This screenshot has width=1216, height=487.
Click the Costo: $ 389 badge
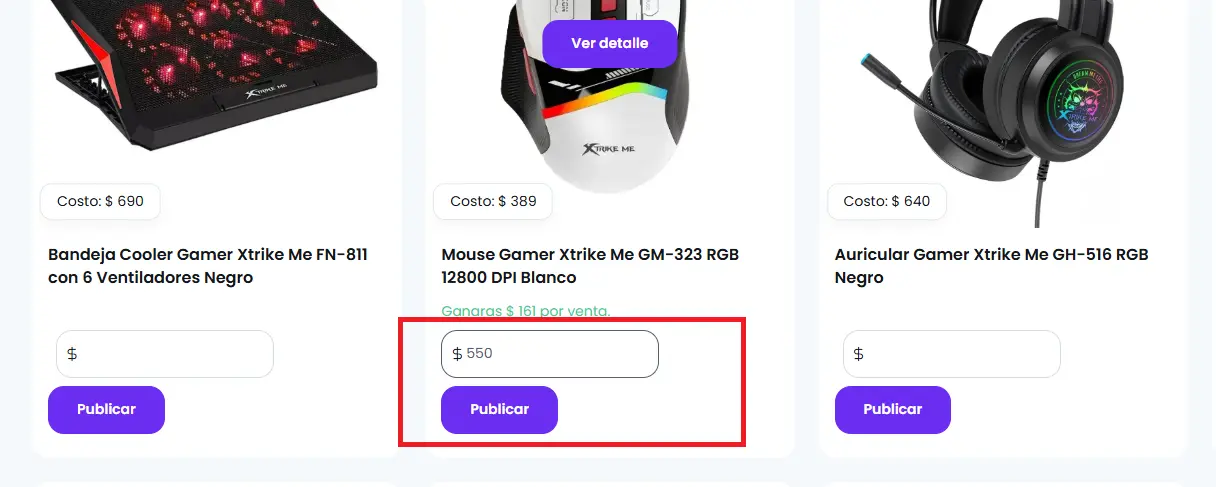493,201
